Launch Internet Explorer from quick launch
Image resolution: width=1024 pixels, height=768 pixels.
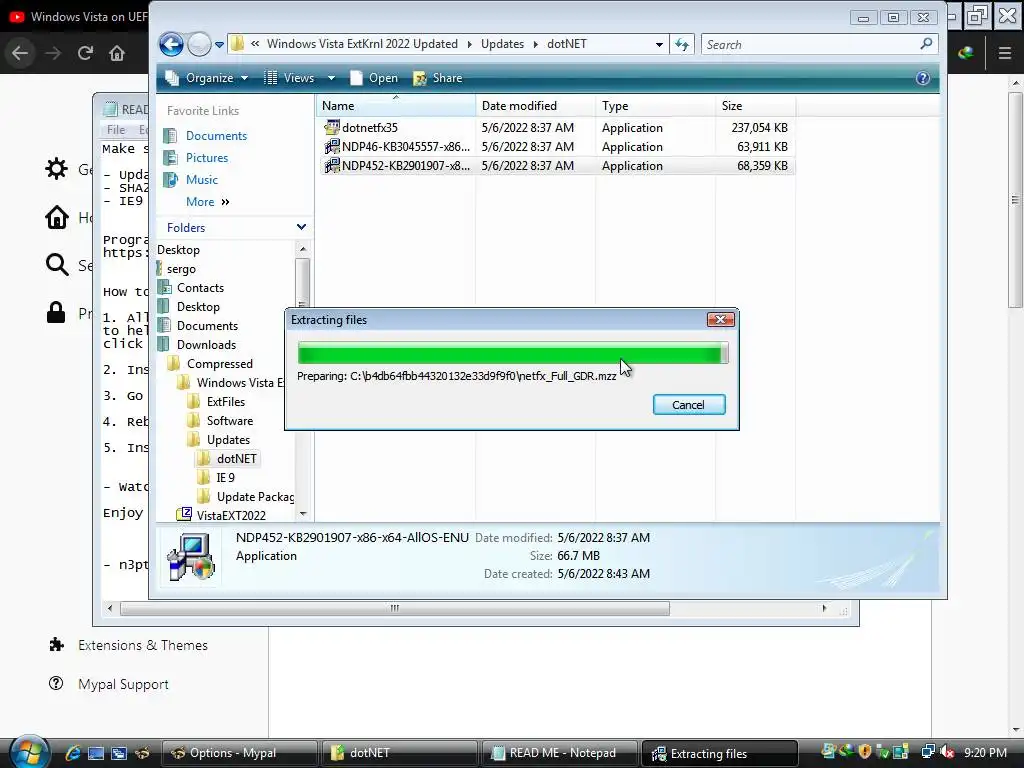point(72,753)
